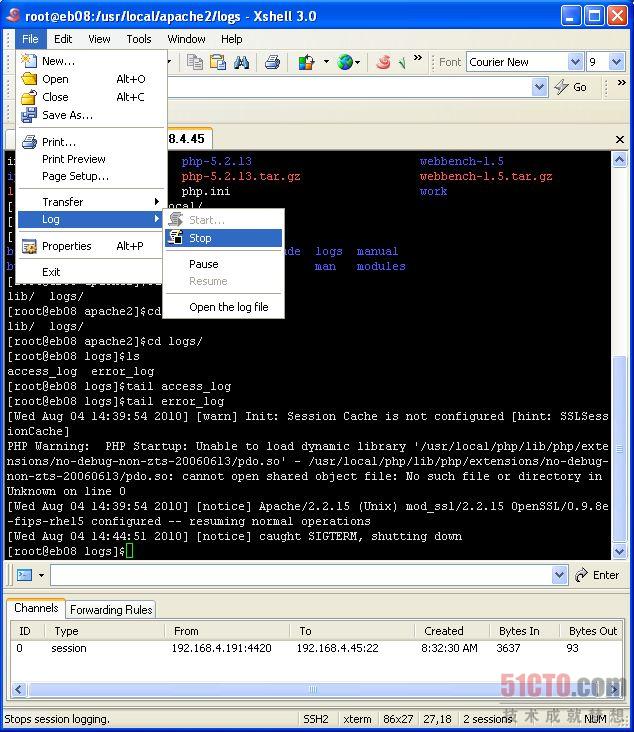Open the Transfer submenu
This screenshot has width=634, height=732.
(92, 202)
